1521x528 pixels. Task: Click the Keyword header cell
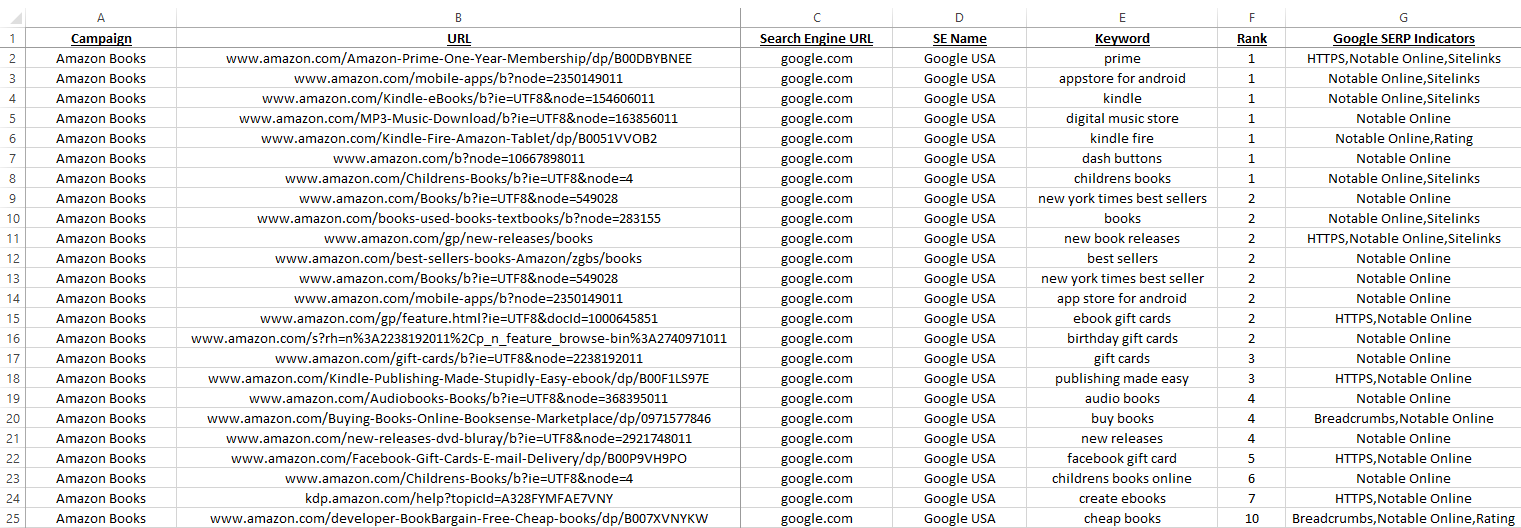point(1122,38)
